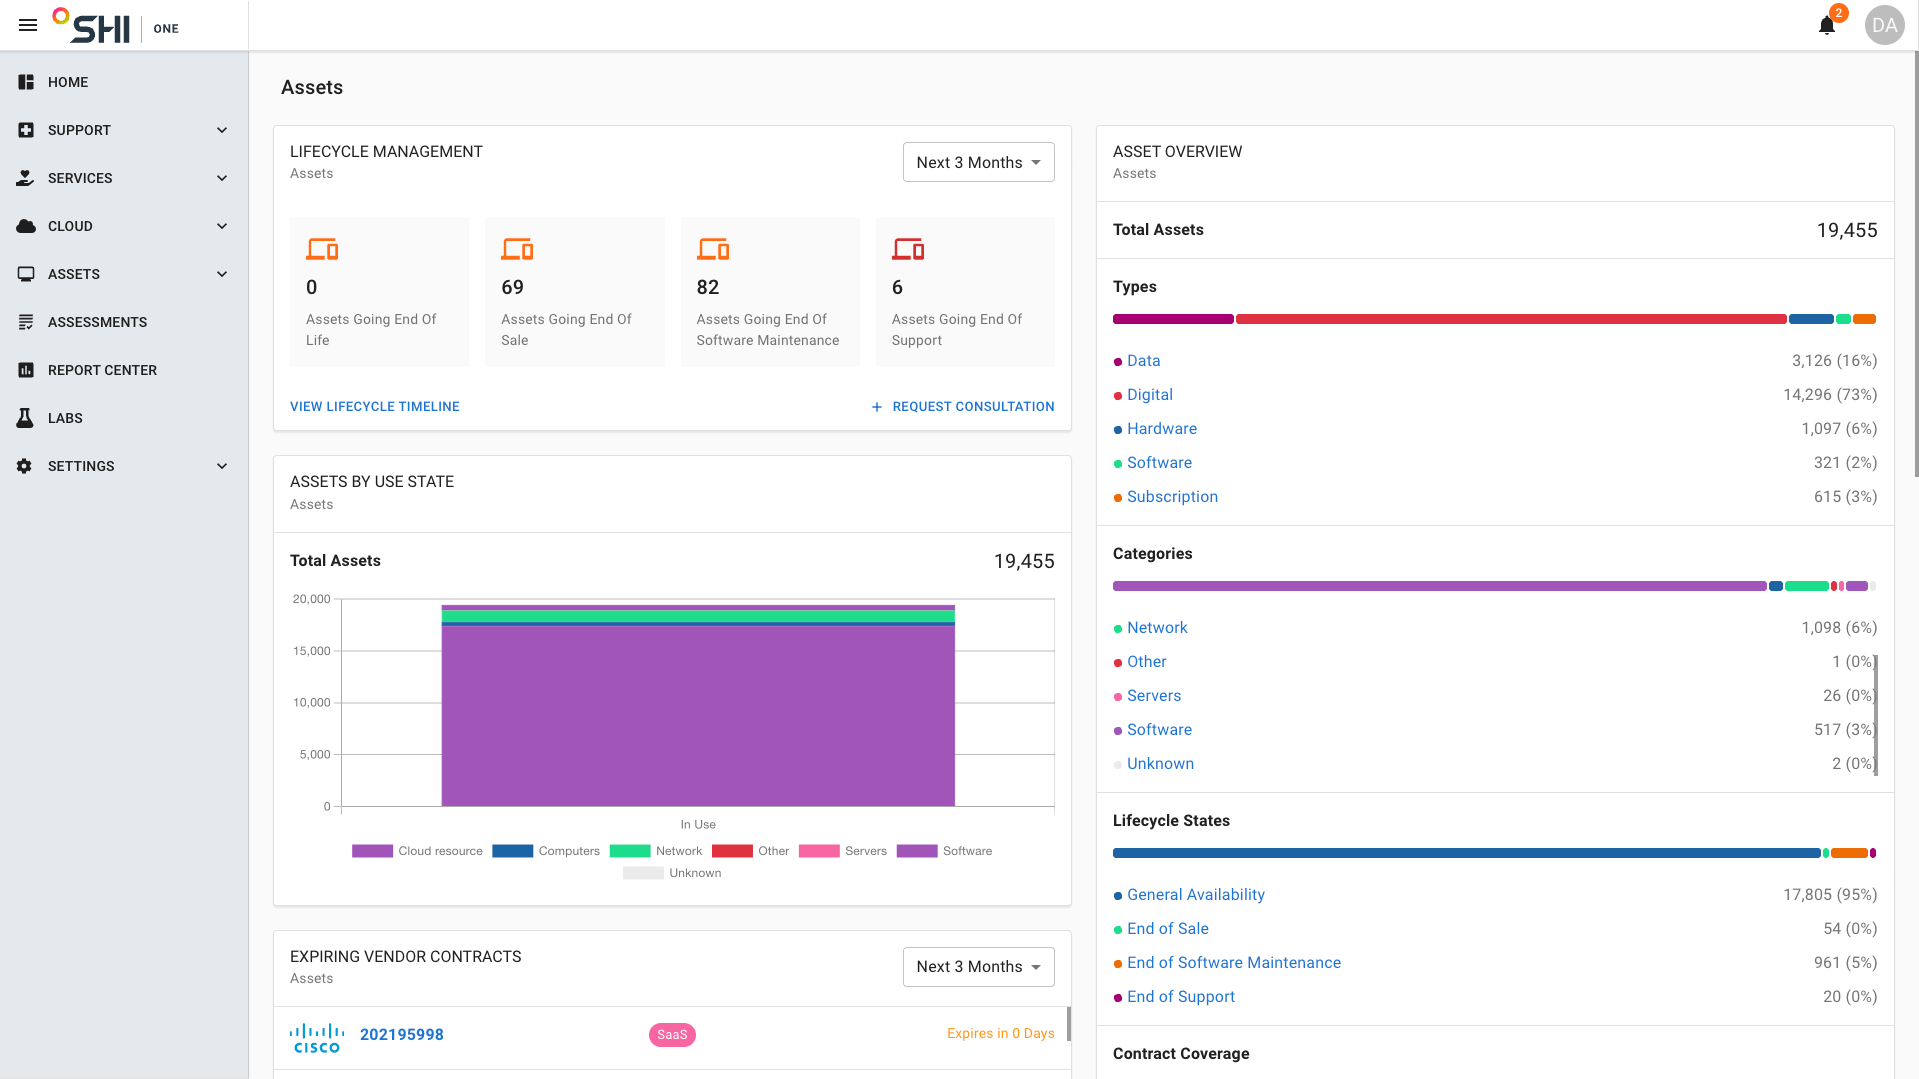Click the 82 Assets Going End Of Software Maintenance card
The image size is (1919, 1079).
tap(770, 292)
